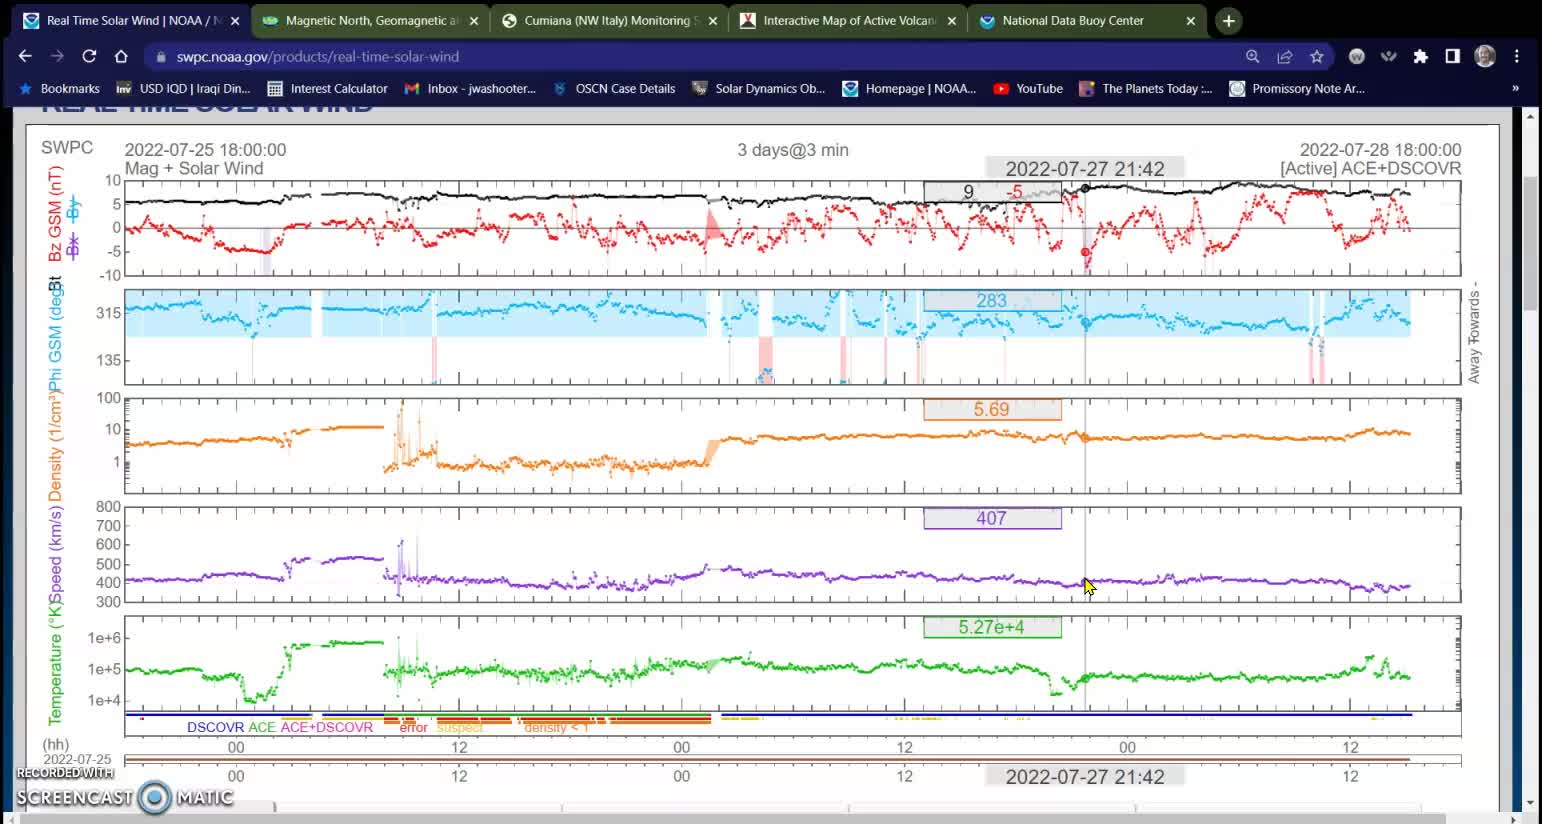Open Cumiana (NW Italy) Monitoring tab
Image resolution: width=1542 pixels, height=824 pixels.
pyautogui.click(x=600, y=21)
